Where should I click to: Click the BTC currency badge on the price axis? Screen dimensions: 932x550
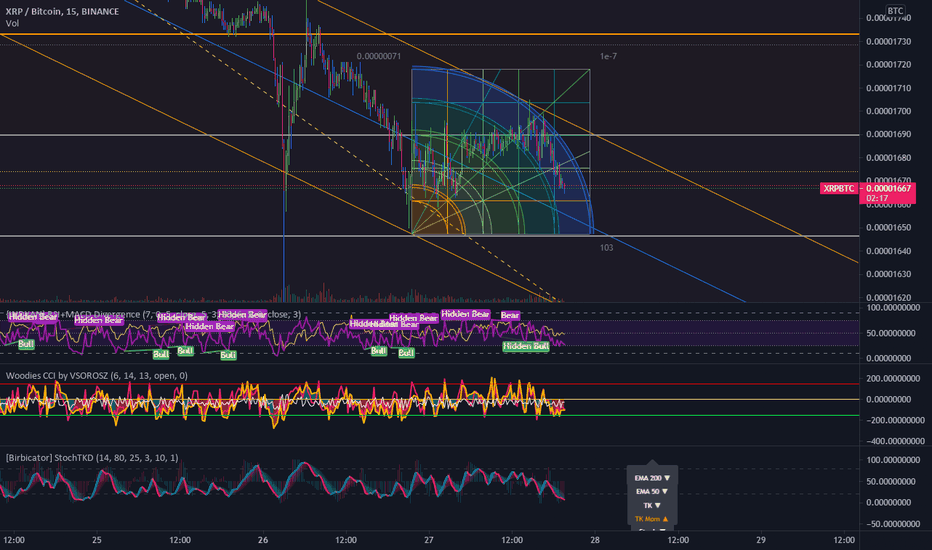(x=895, y=11)
